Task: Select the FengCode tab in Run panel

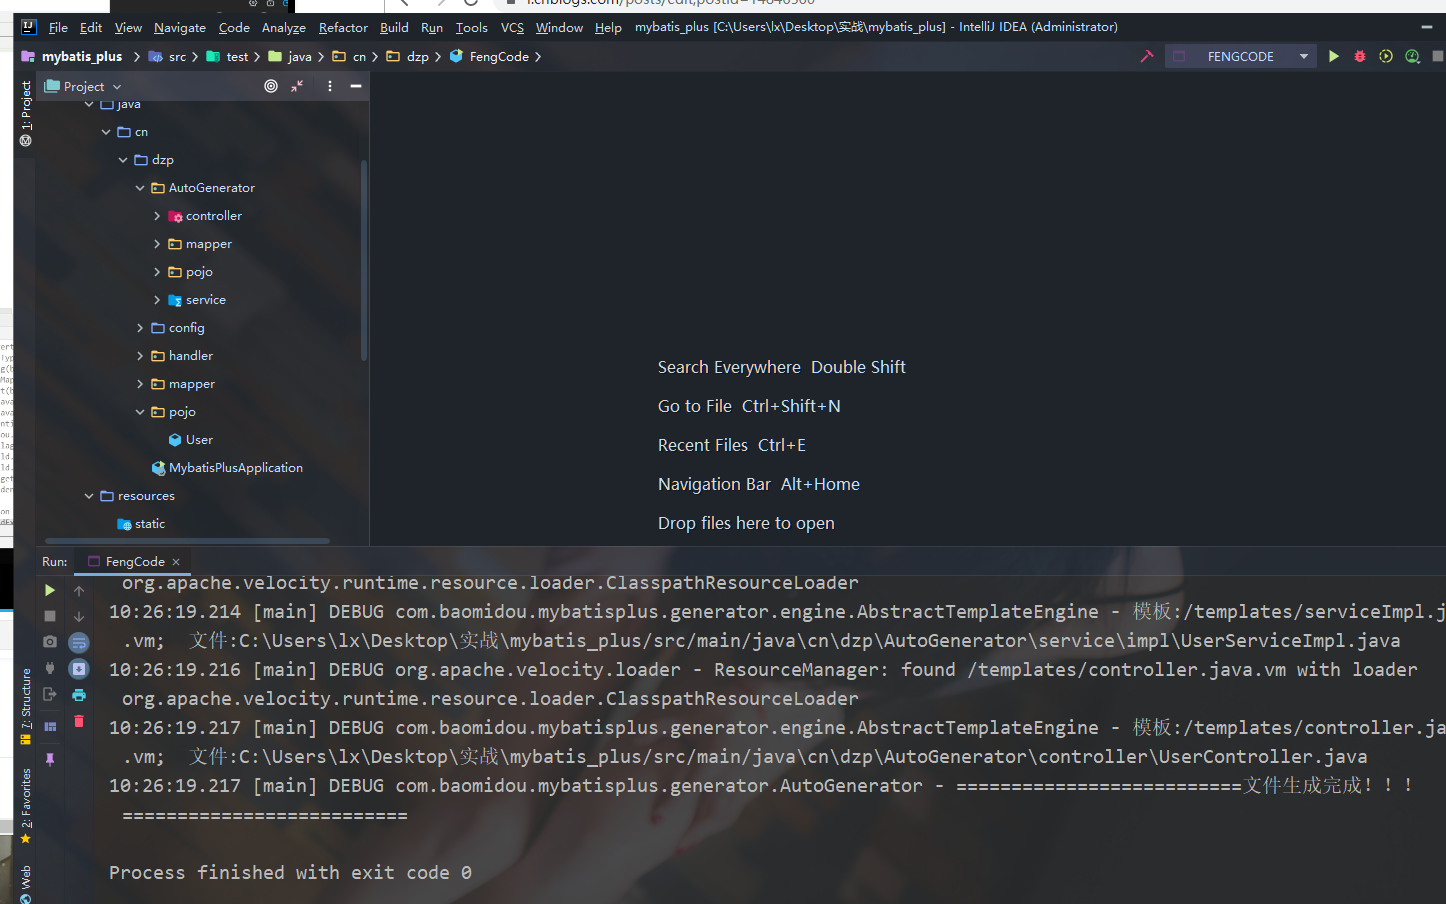Action: click(134, 562)
